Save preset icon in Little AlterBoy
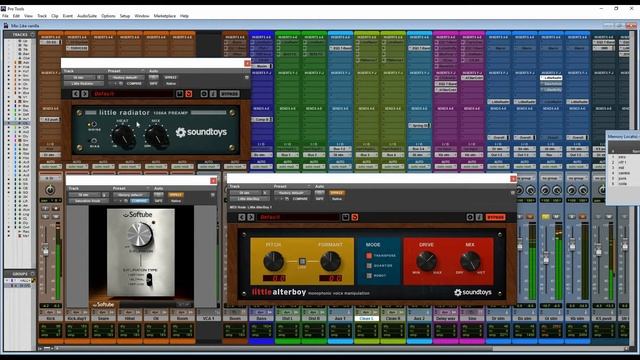This screenshot has width=640, height=360. pos(346,218)
